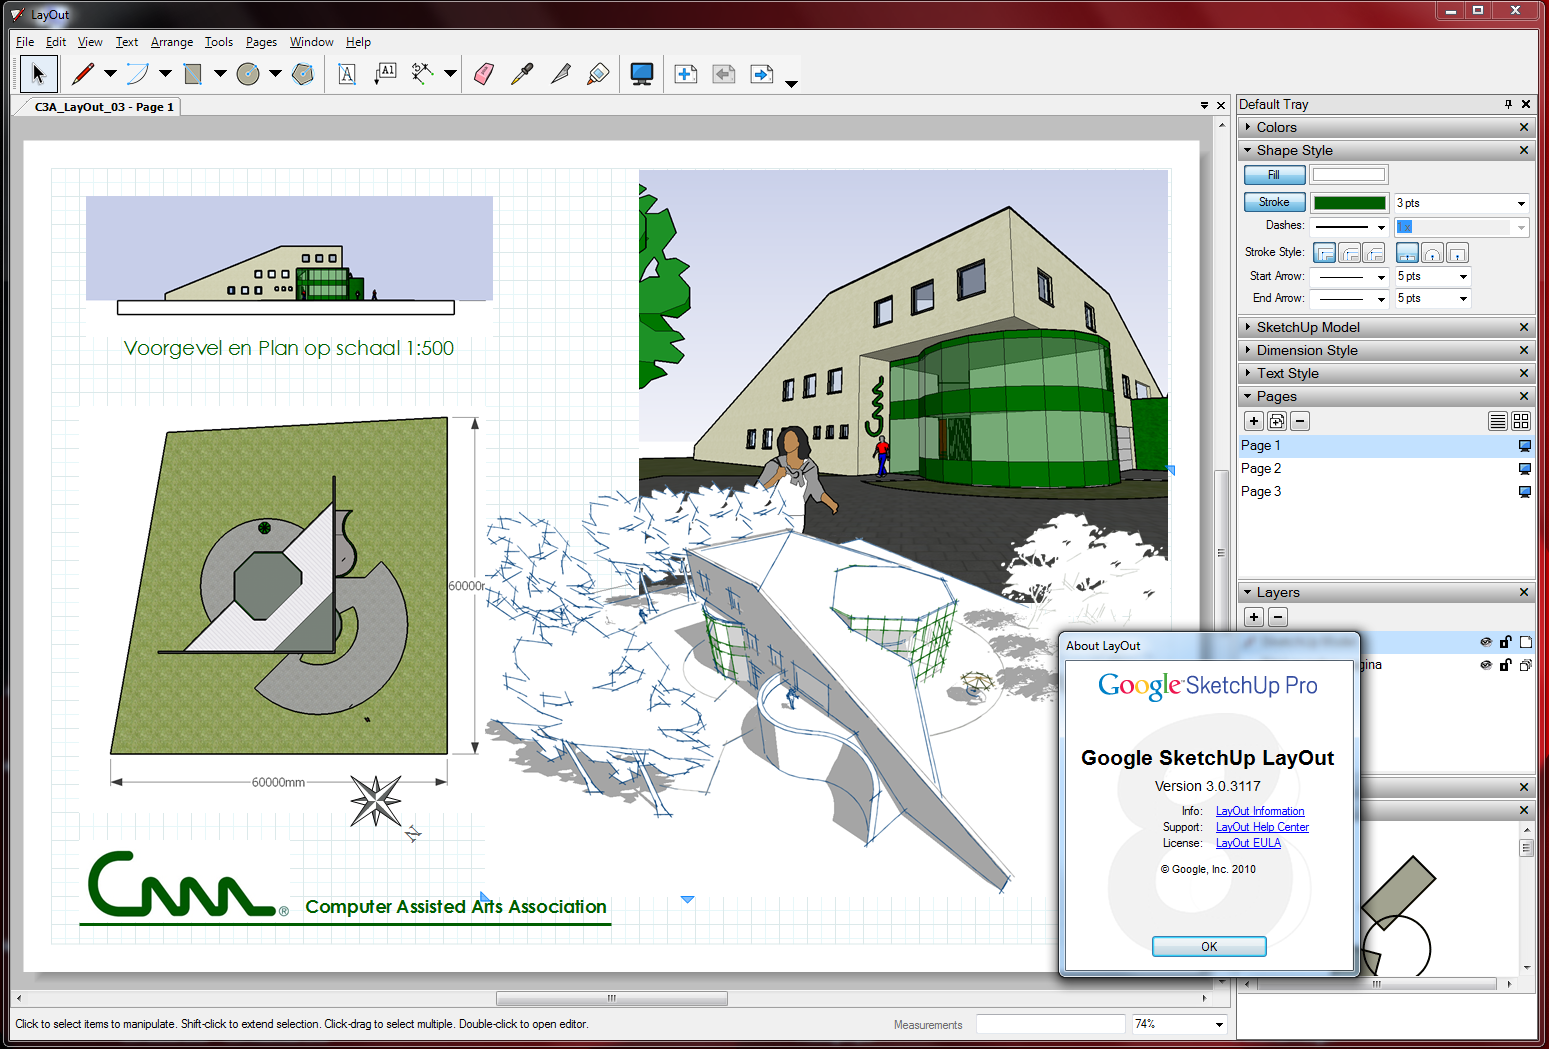Select the pink Eraser tool
This screenshot has height=1049, width=1549.
484,74
